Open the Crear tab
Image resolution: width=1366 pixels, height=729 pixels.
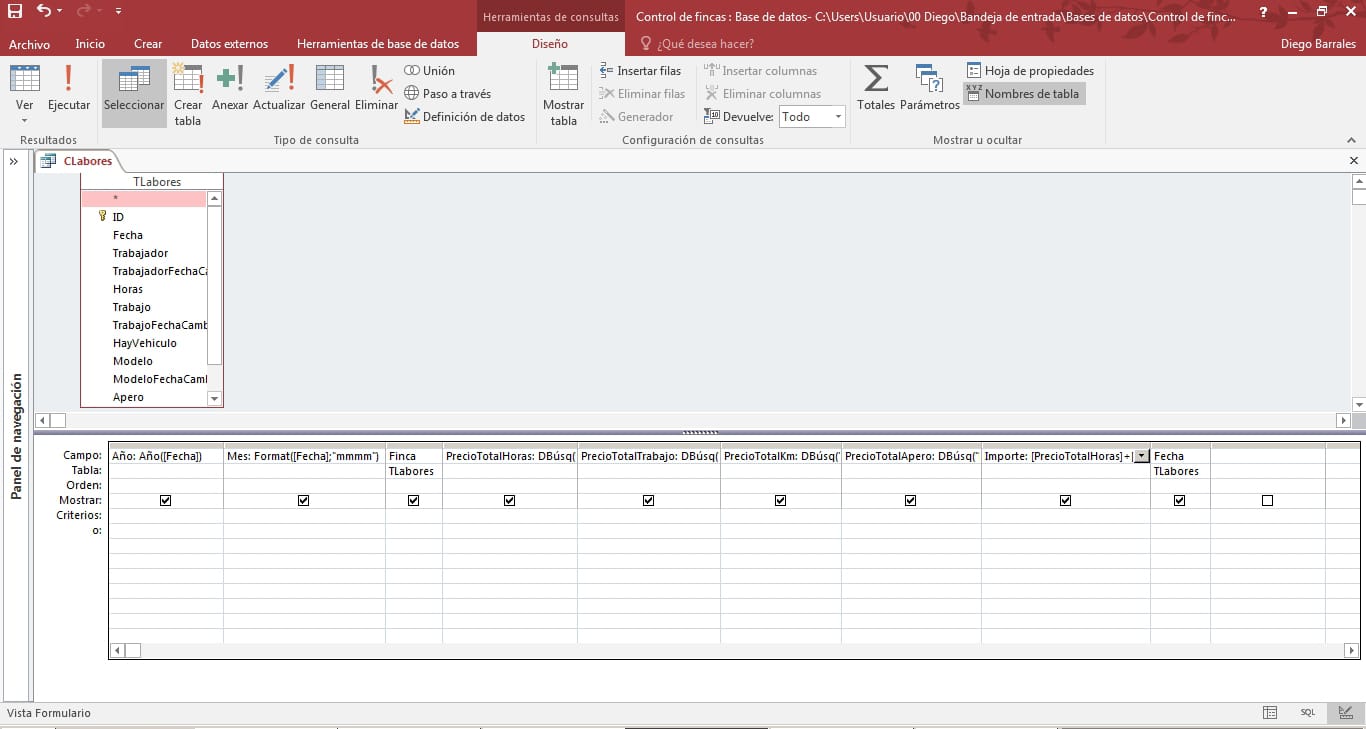[x=148, y=44]
